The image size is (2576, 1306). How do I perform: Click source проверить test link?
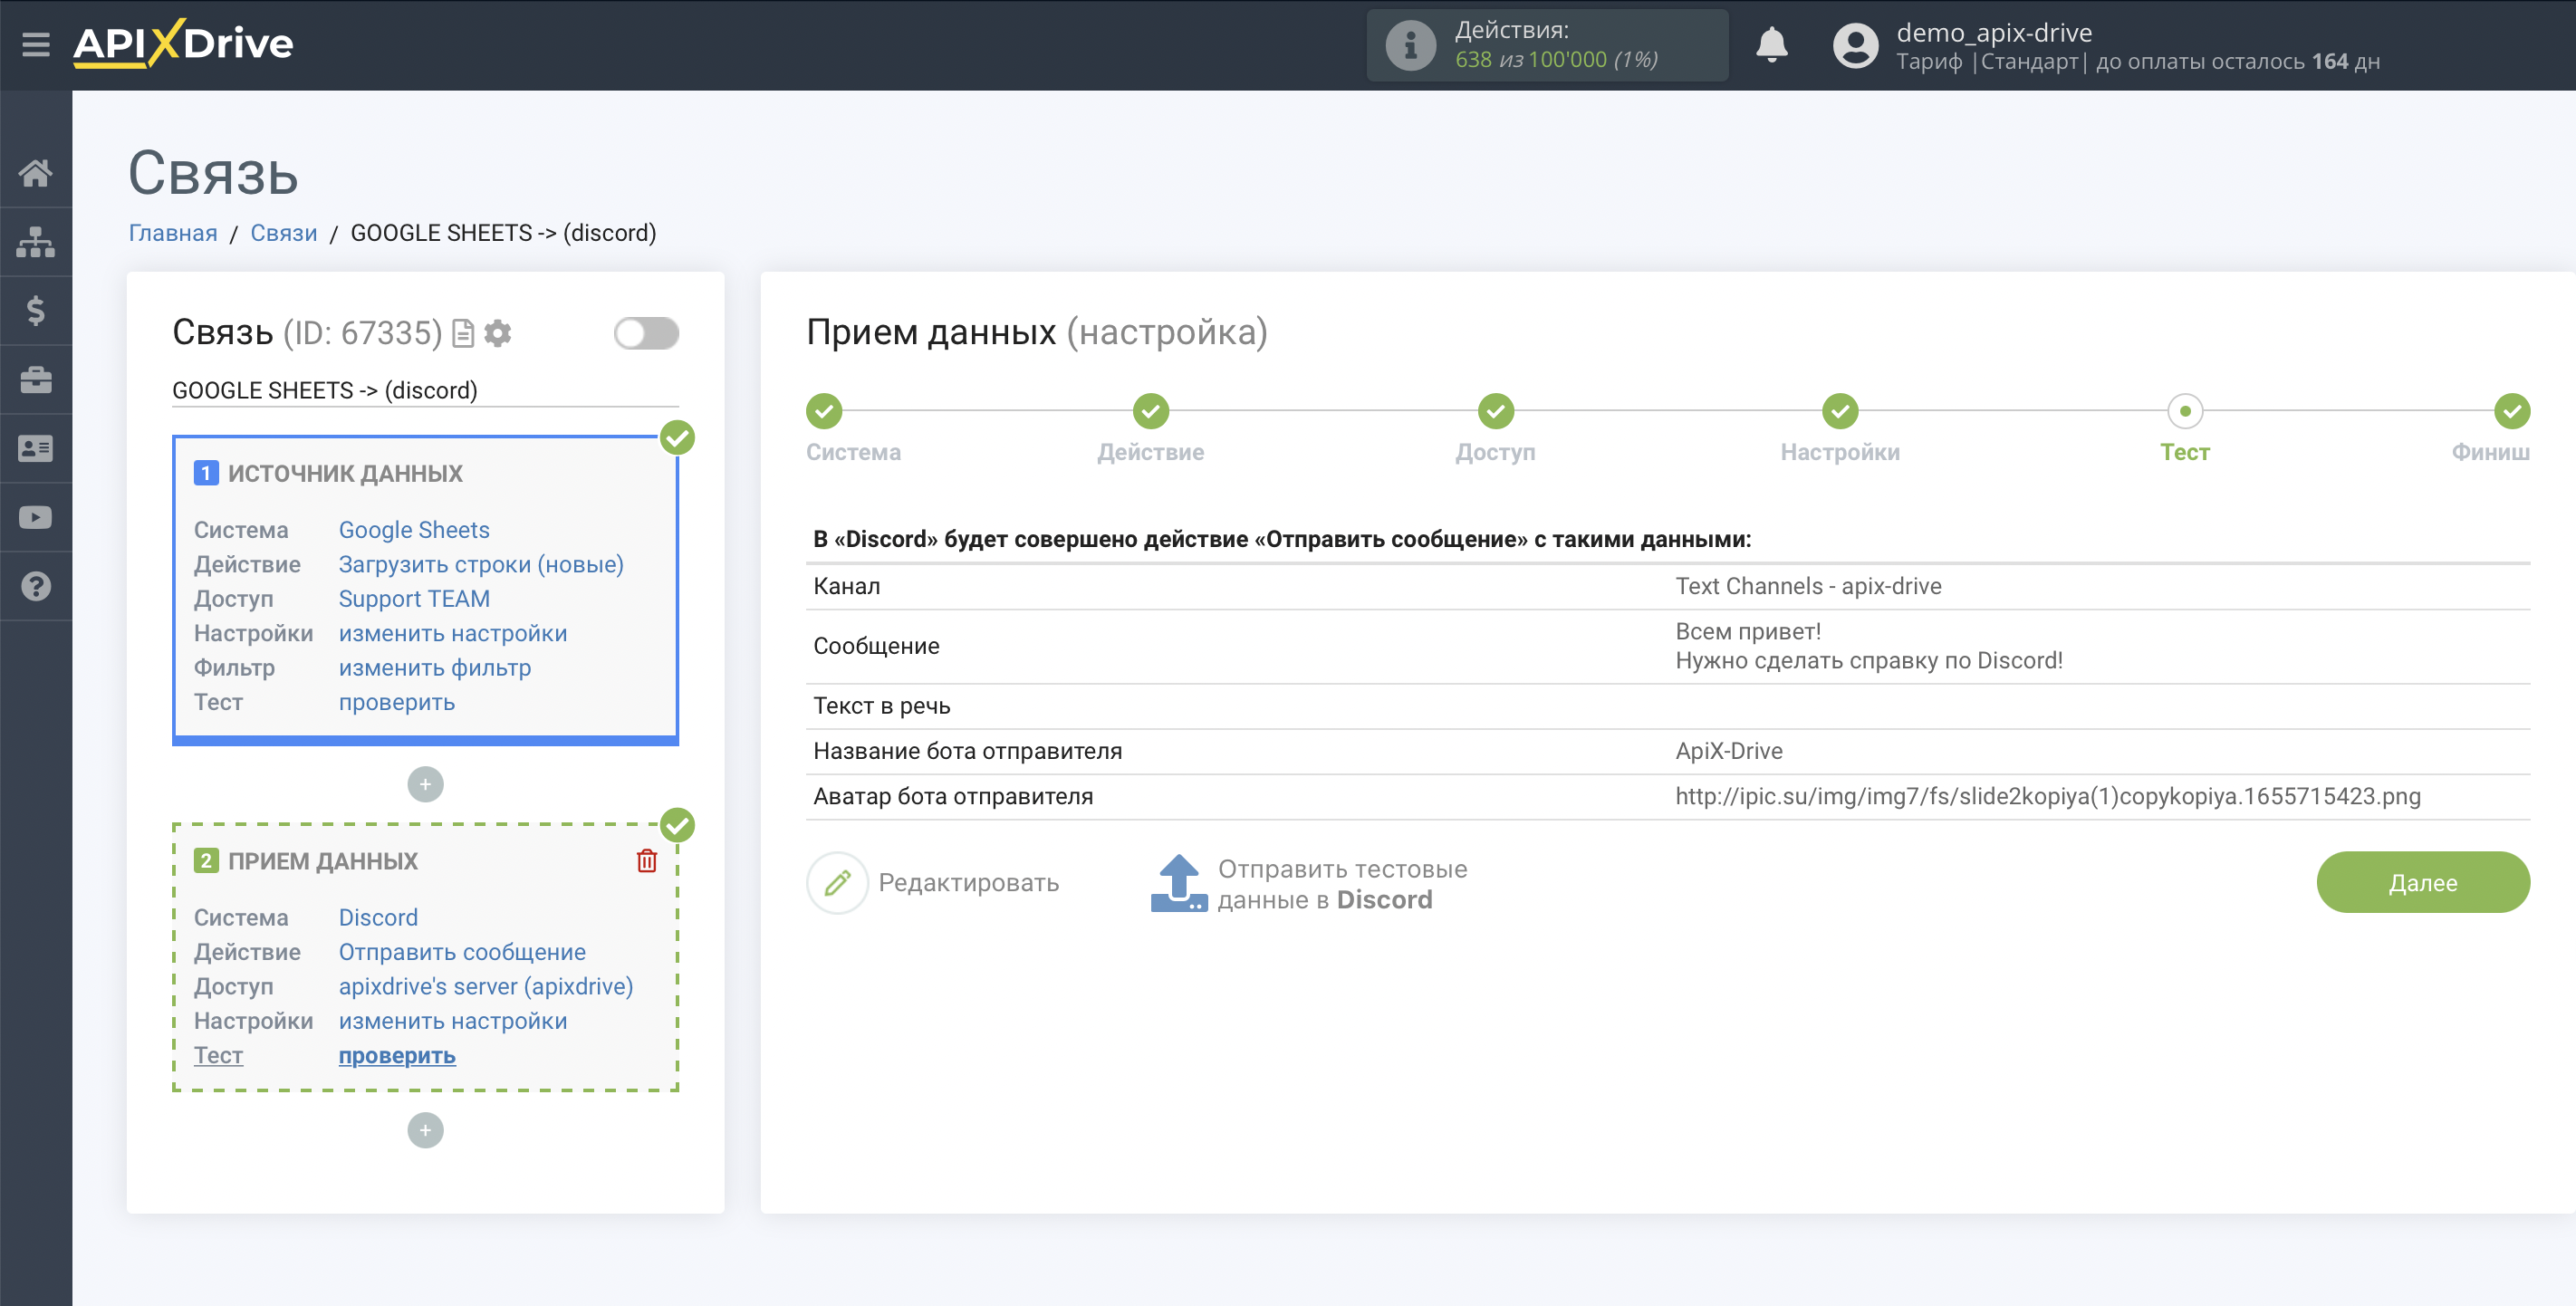pos(396,702)
